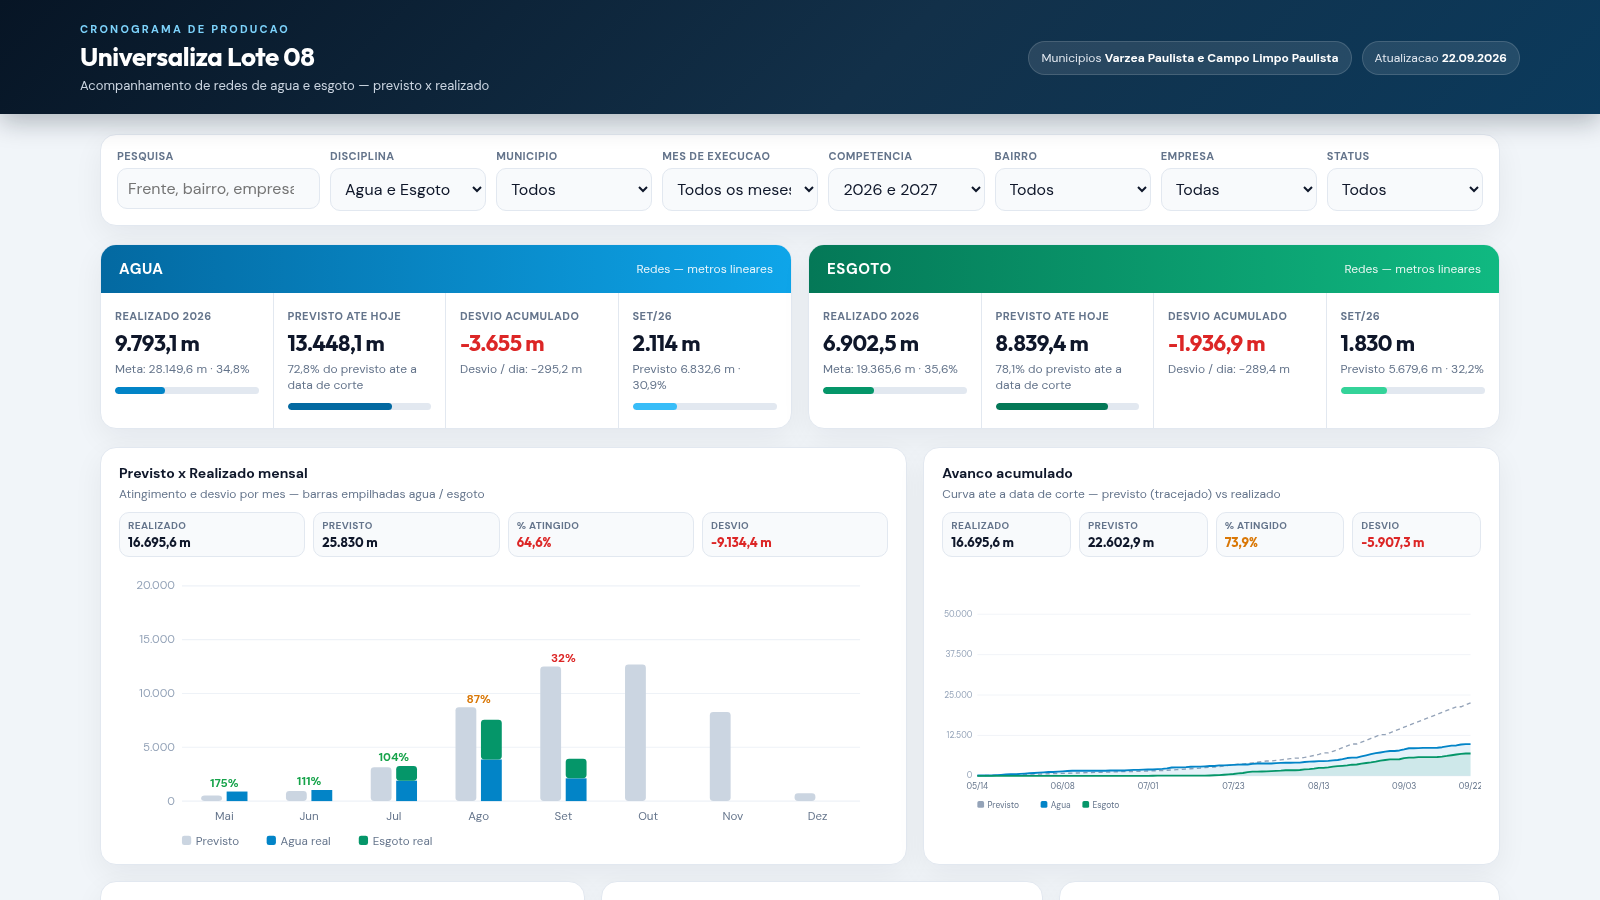Toggle the Esgoto legend in Avanco acumulado chart
Image resolution: width=1600 pixels, height=900 pixels.
(x=1101, y=805)
